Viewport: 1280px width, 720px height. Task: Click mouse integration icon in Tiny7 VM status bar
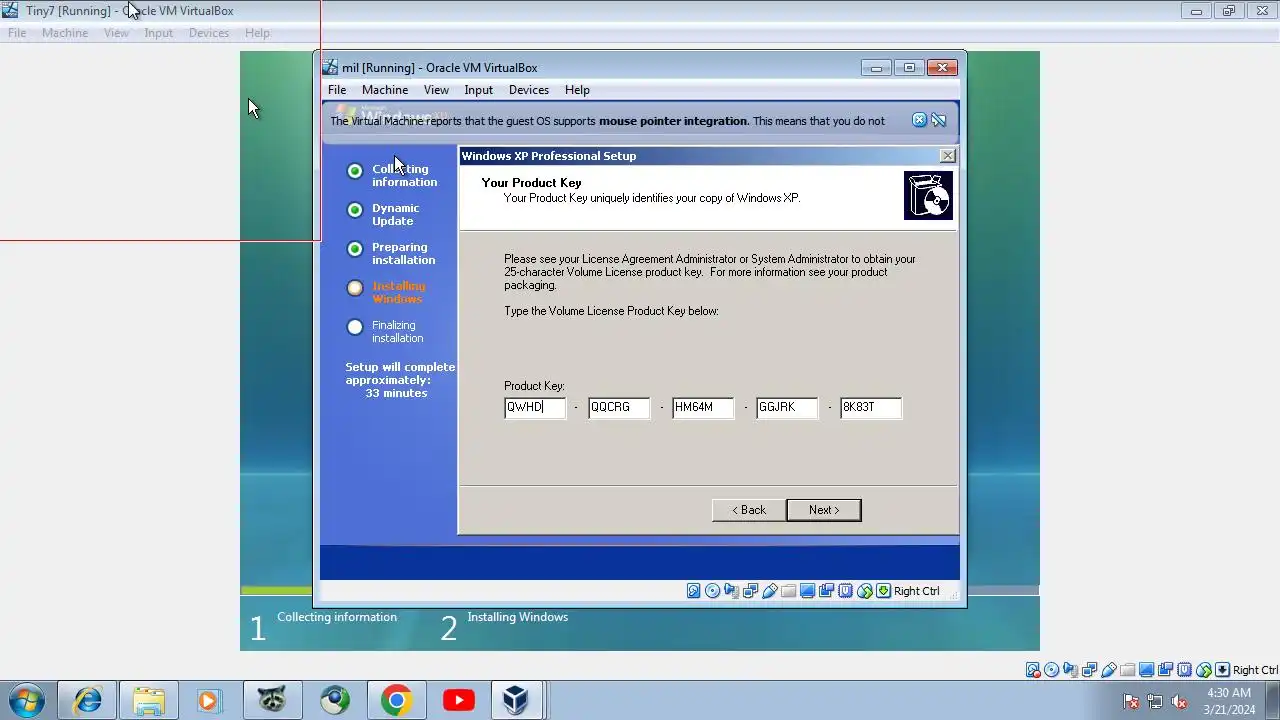point(1204,670)
